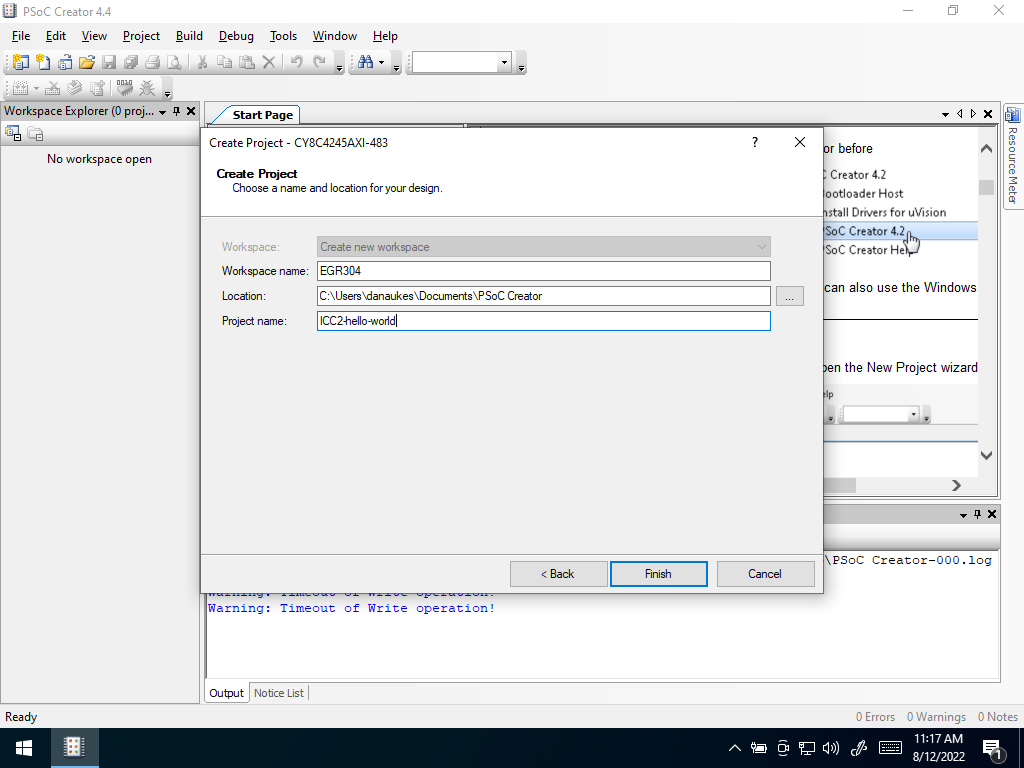Select the Start Page tab
This screenshot has width=1024, height=768.
pos(263,115)
